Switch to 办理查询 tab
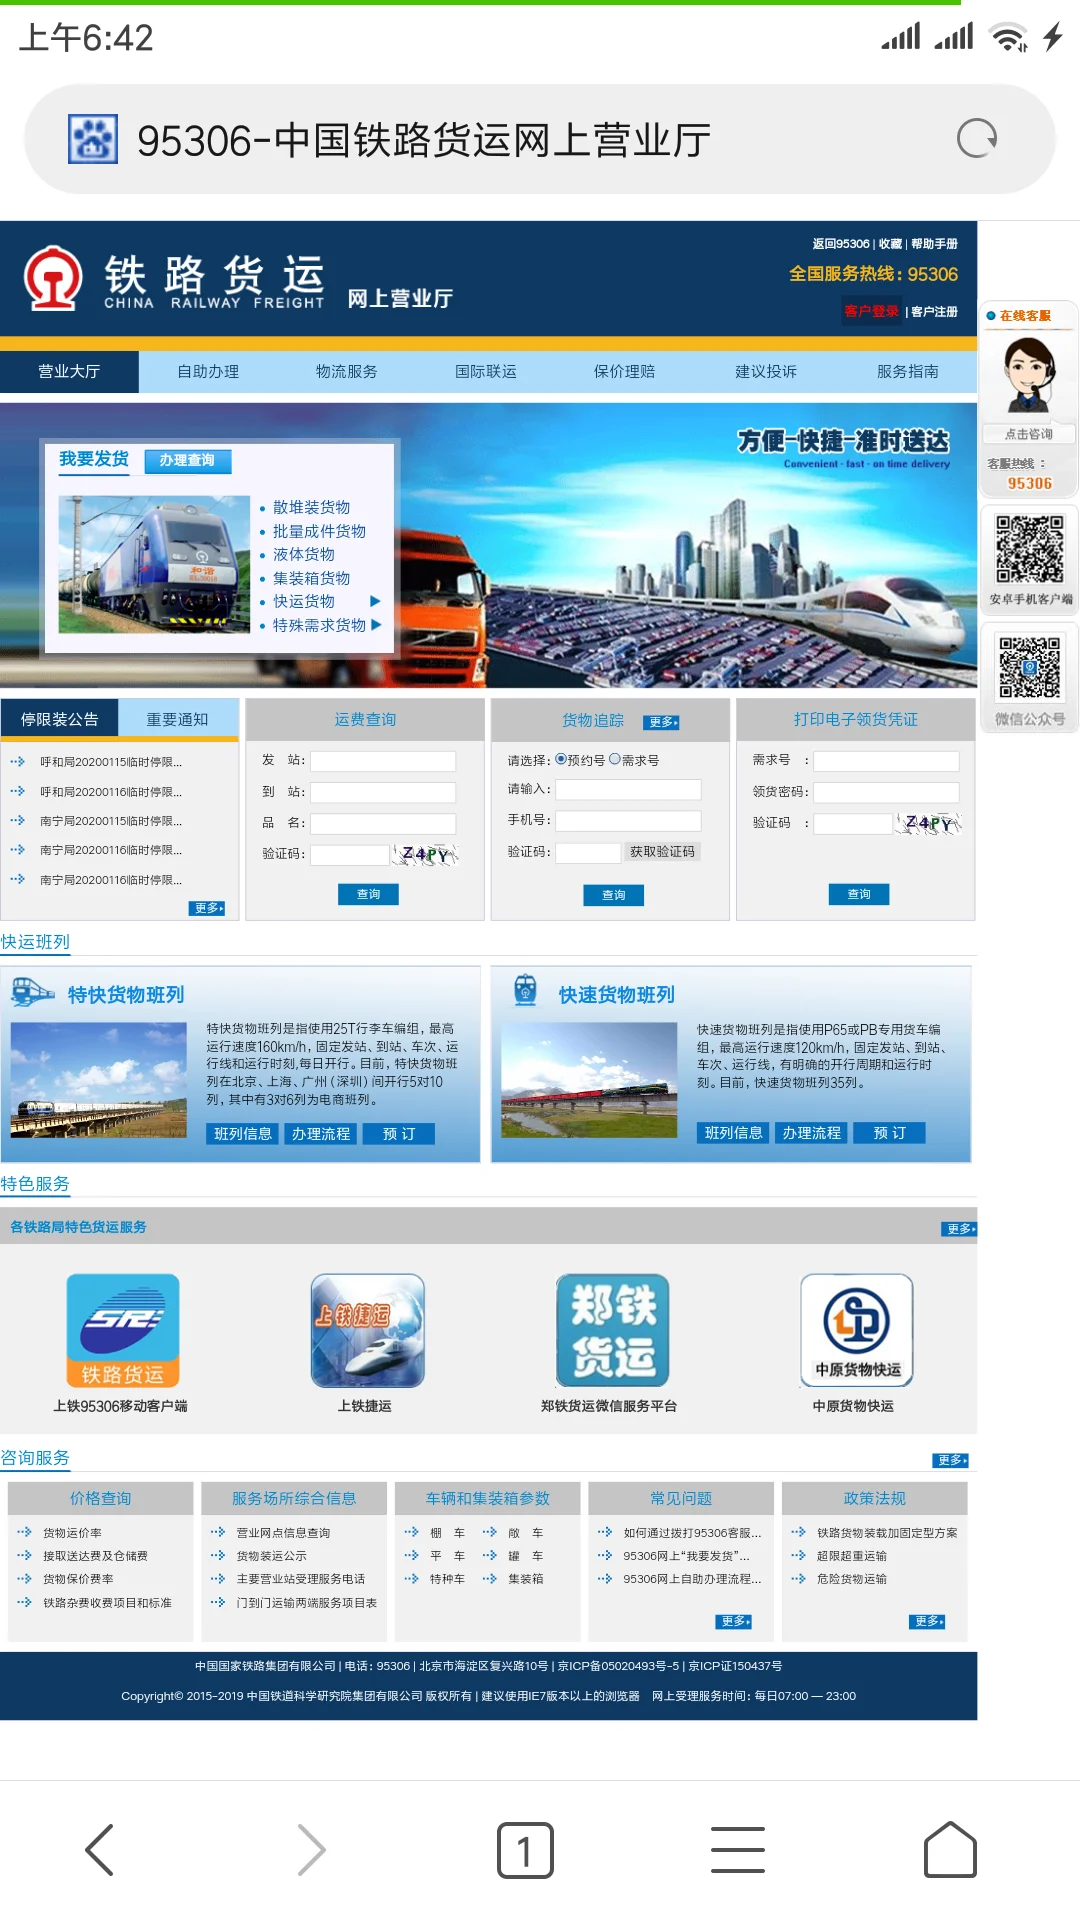 coord(187,460)
